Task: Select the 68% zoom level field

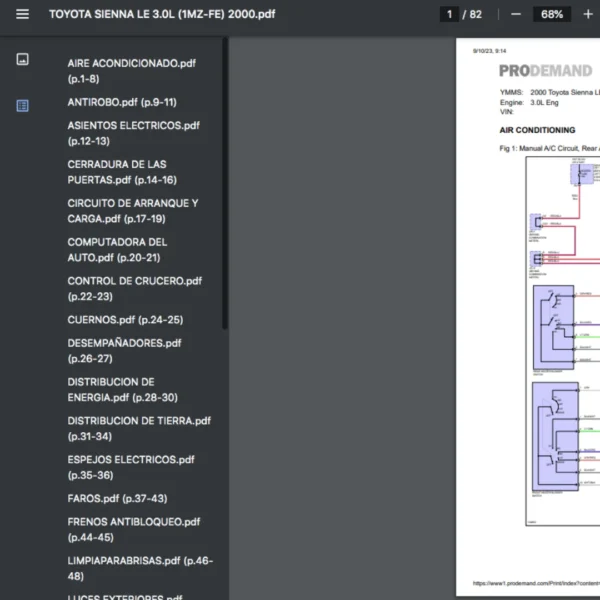Action: tap(551, 15)
